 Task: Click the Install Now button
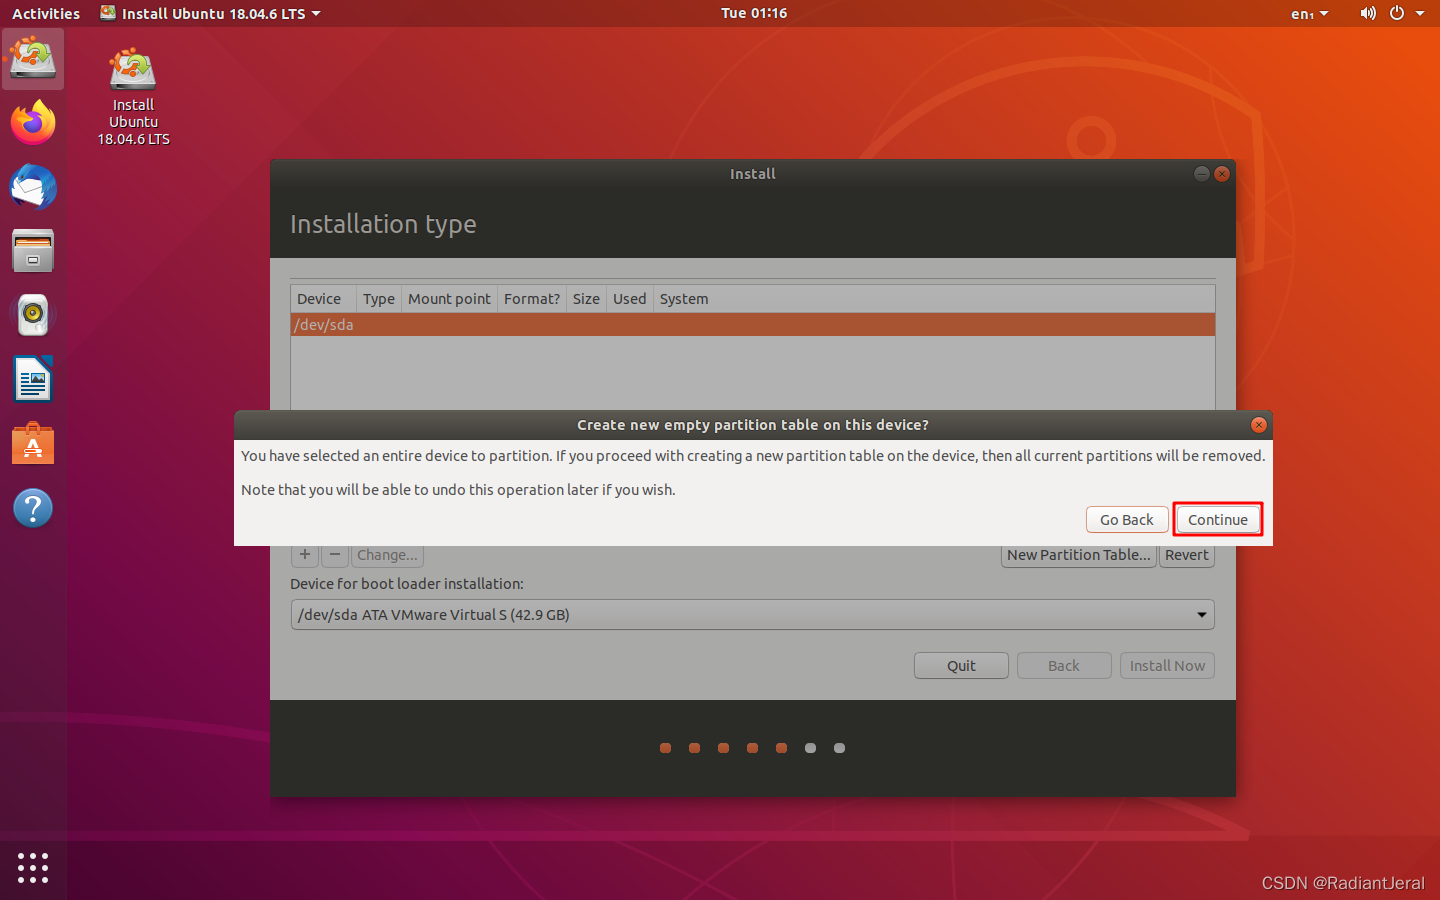point(1167,666)
